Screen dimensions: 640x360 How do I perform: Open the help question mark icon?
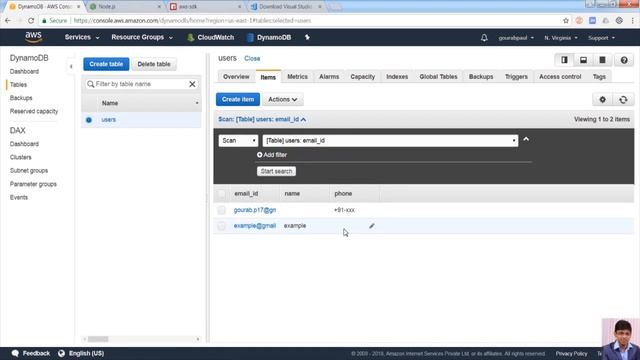624,60
